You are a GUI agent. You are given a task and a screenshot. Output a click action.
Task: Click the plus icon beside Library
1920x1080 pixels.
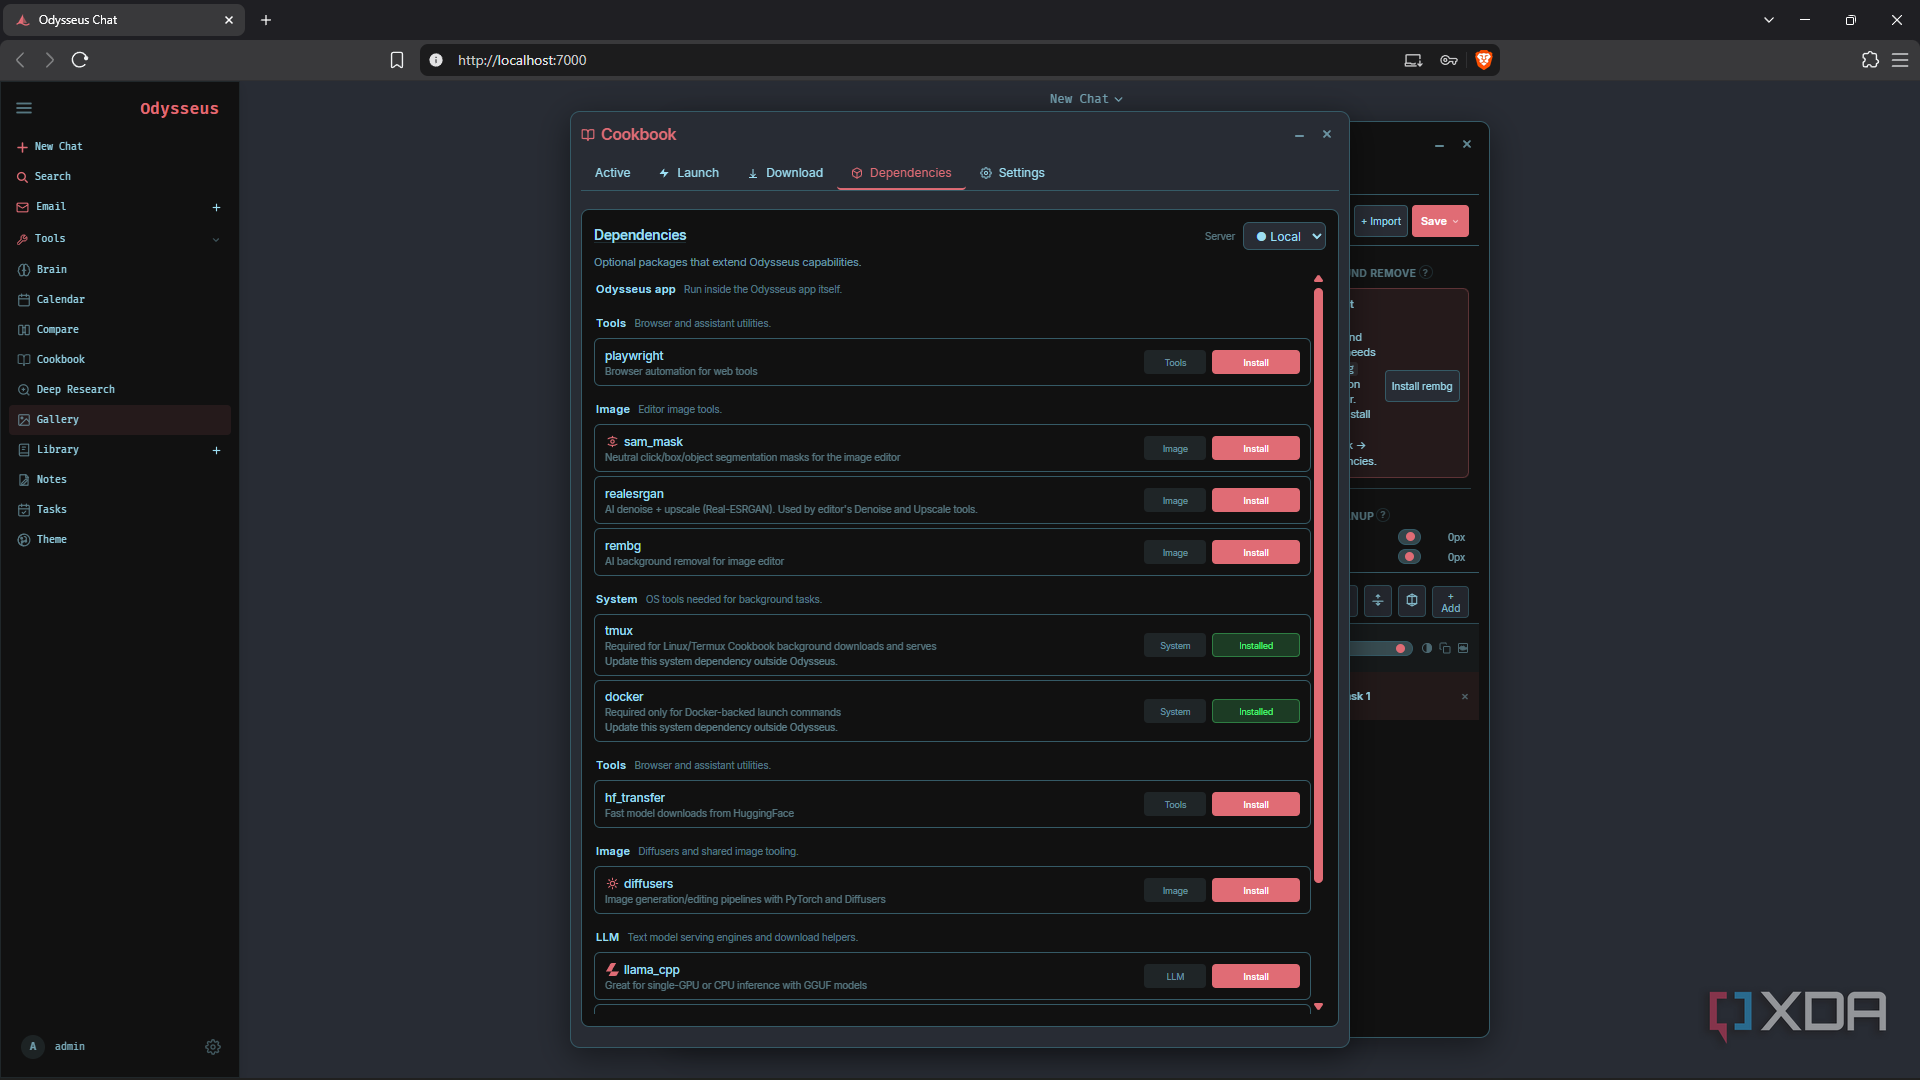pyautogui.click(x=216, y=450)
